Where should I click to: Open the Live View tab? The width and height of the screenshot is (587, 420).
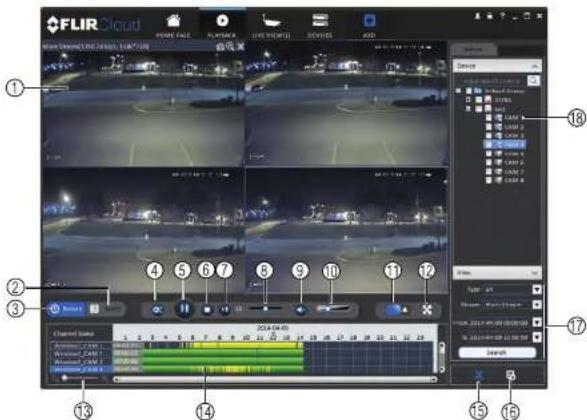pyautogui.click(x=271, y=26)
